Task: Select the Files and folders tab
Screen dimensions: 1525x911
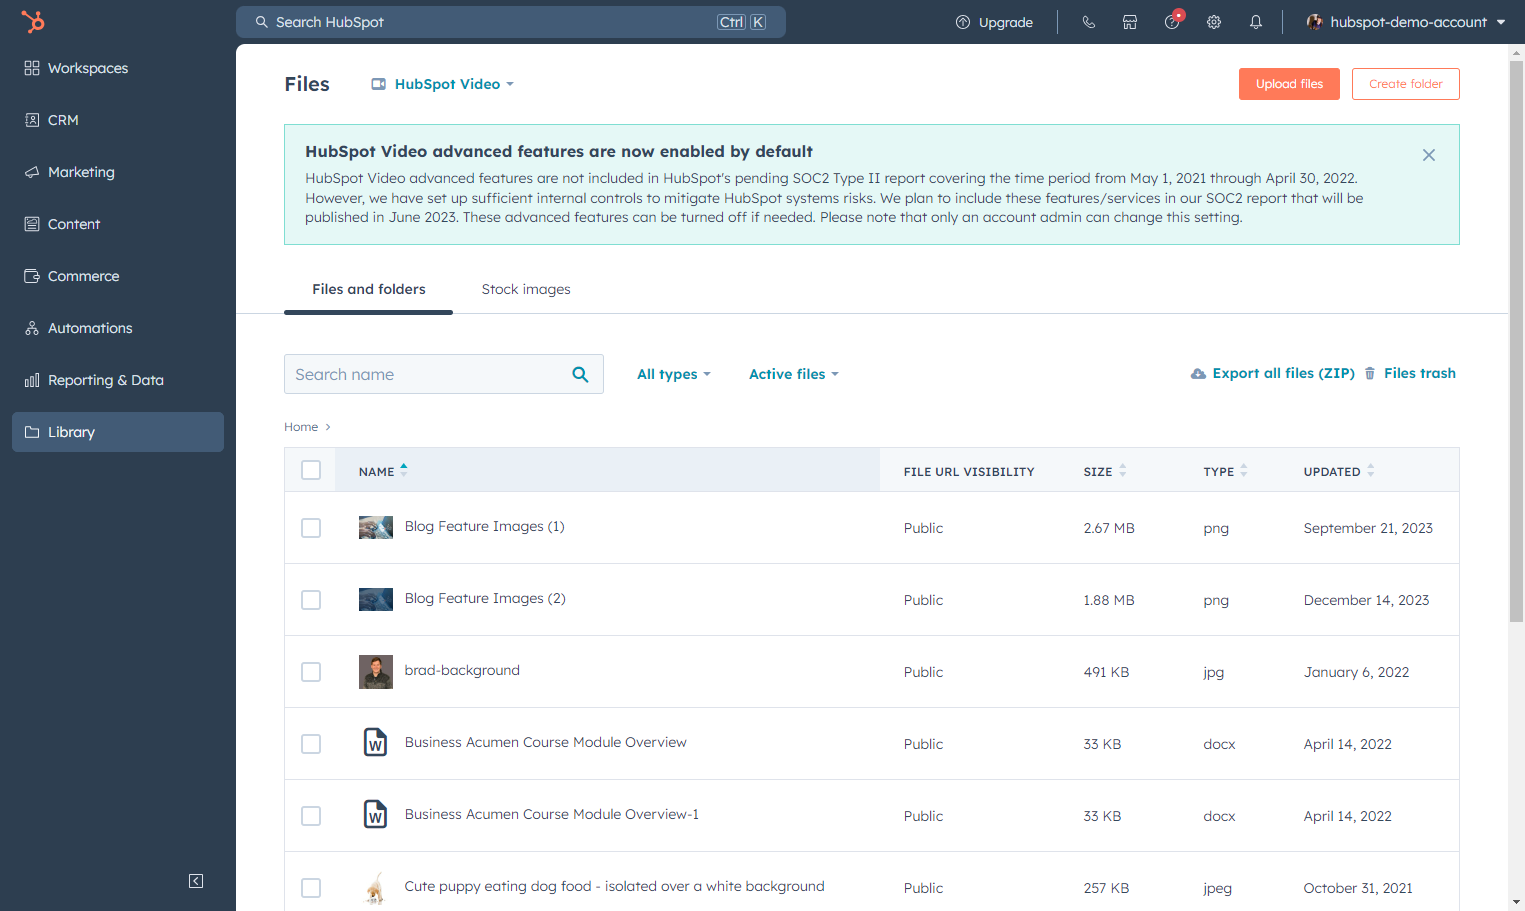Action: [x=369, y=289]
